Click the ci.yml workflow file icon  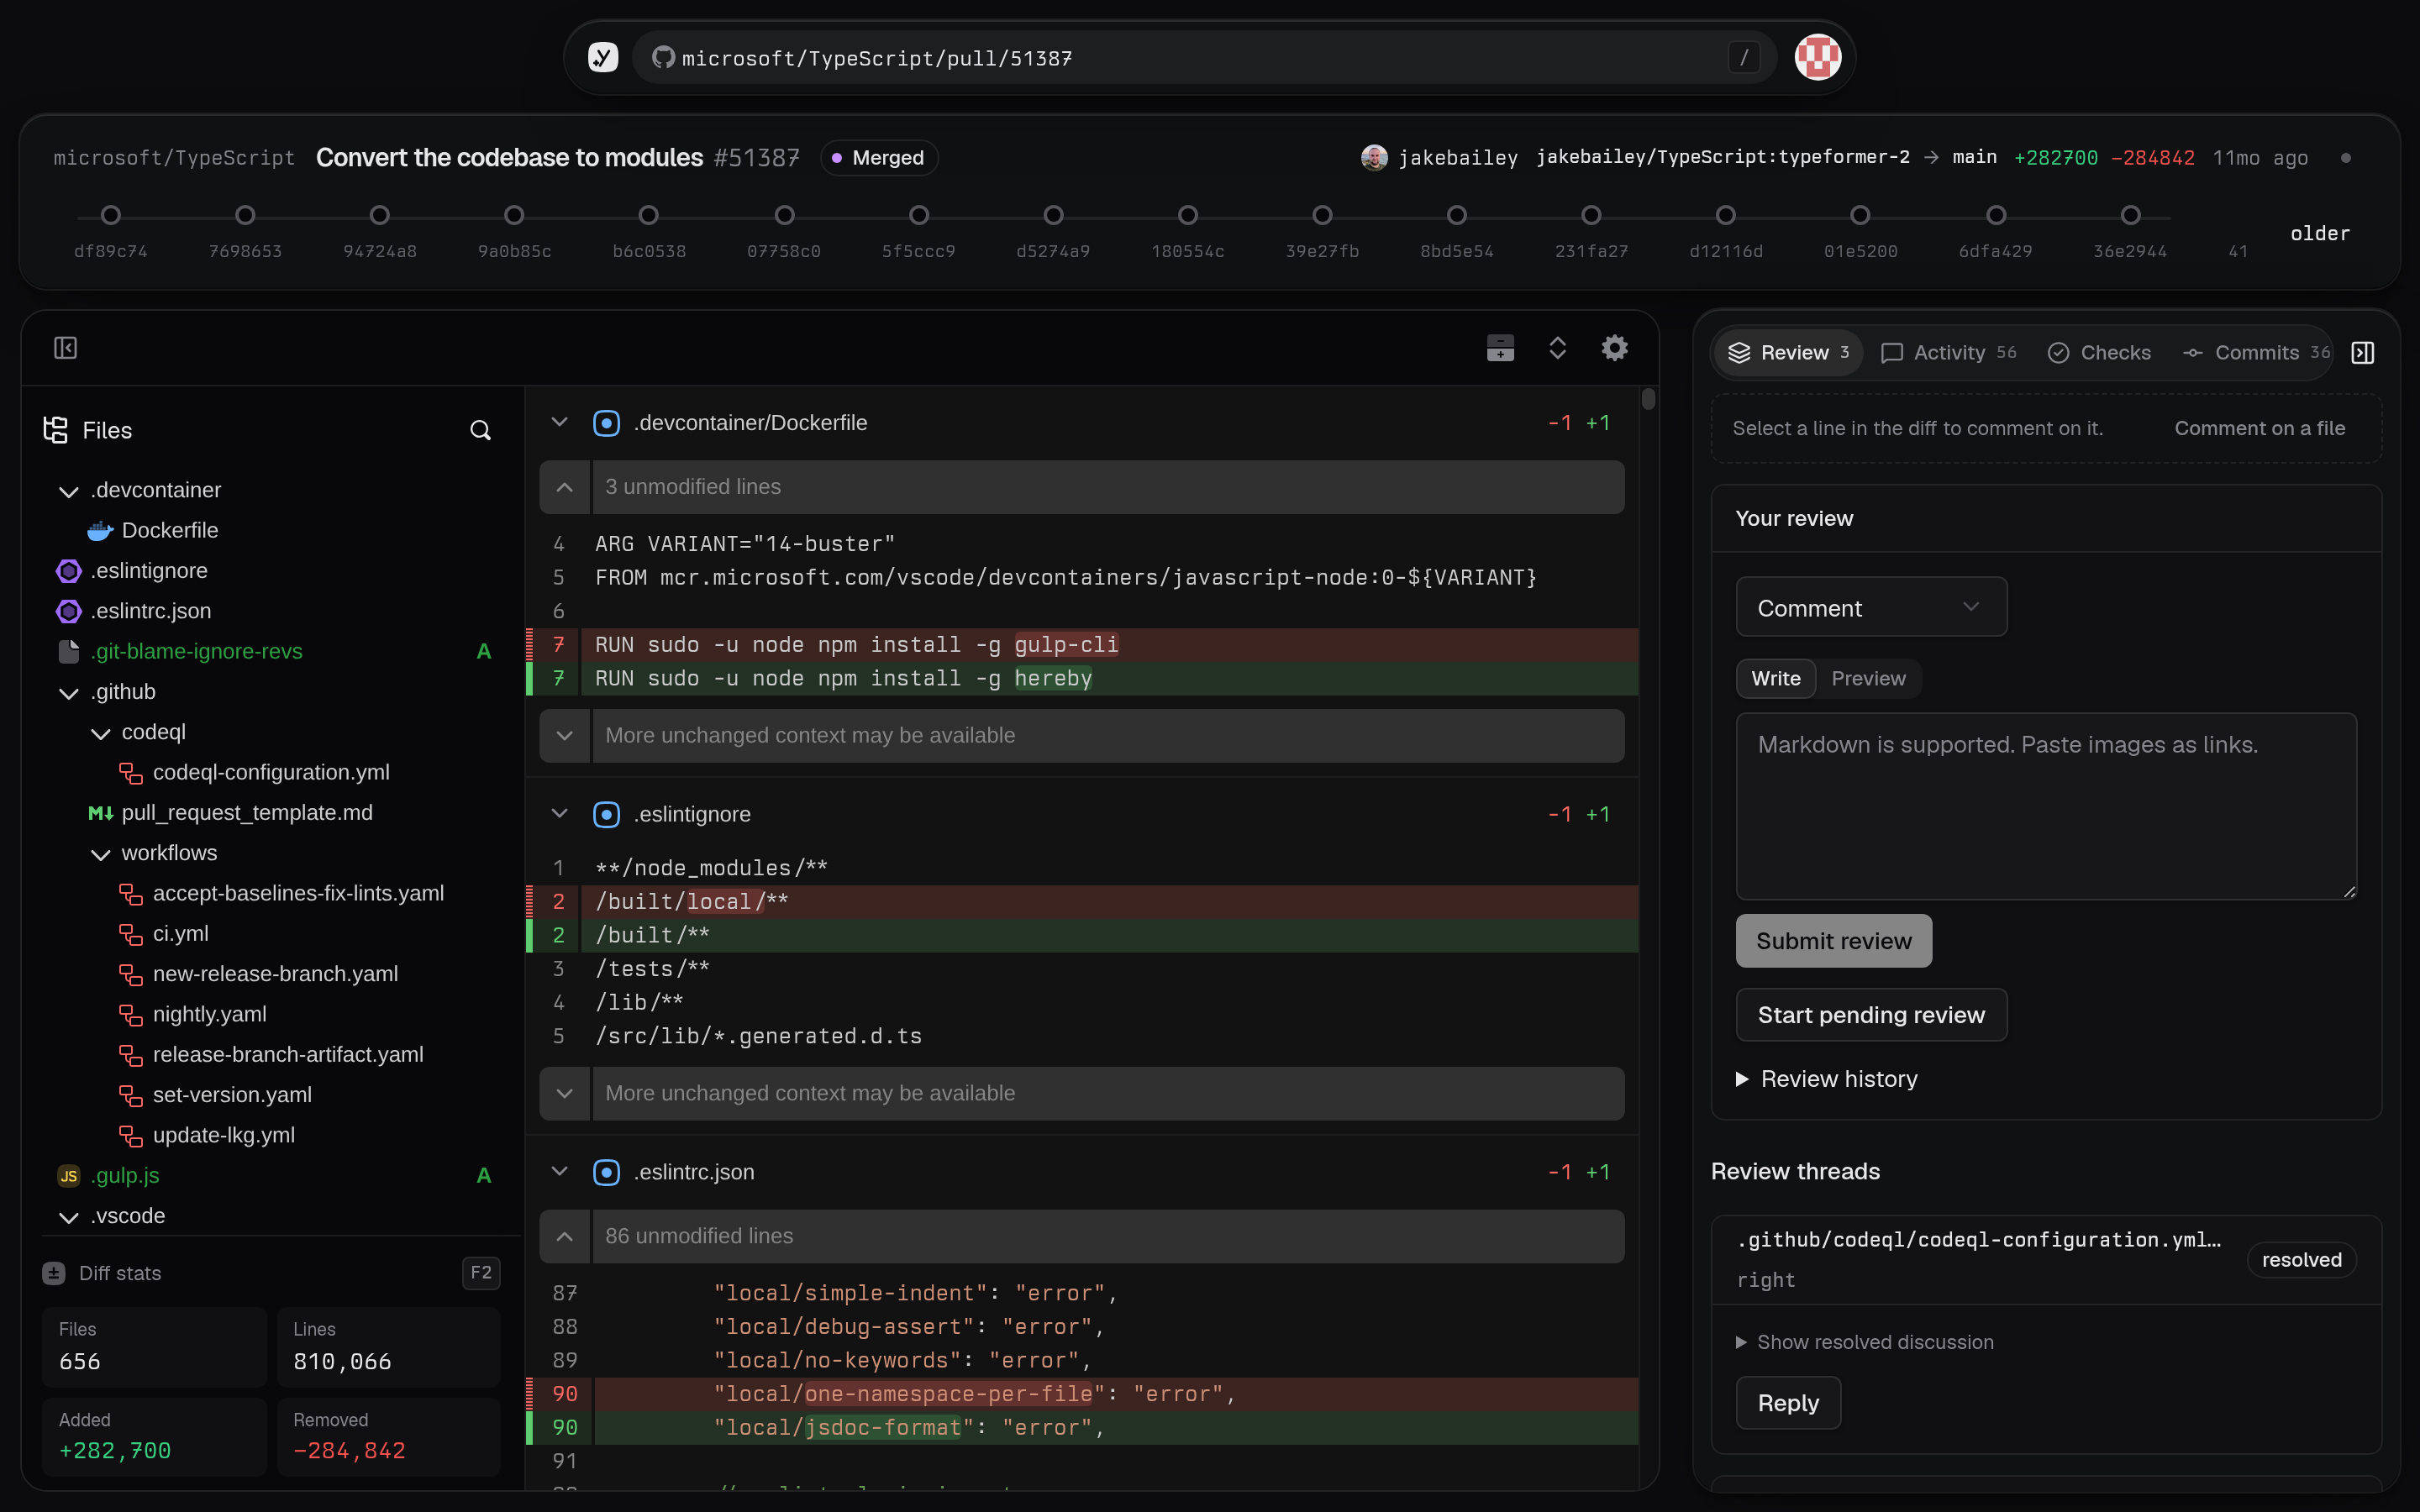point(131,934)
